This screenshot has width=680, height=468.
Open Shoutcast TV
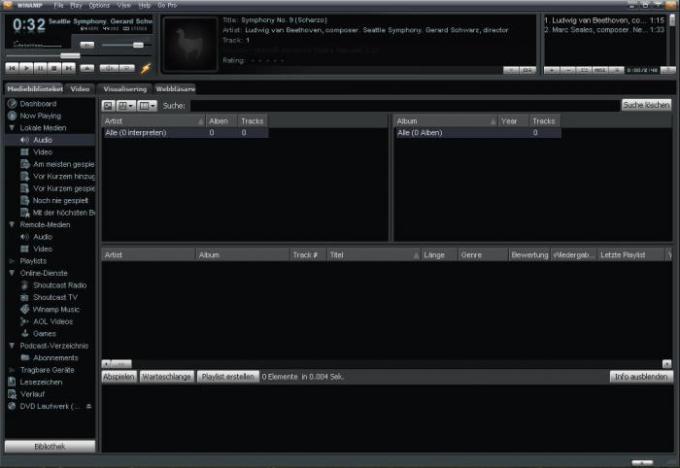point(55,297)
